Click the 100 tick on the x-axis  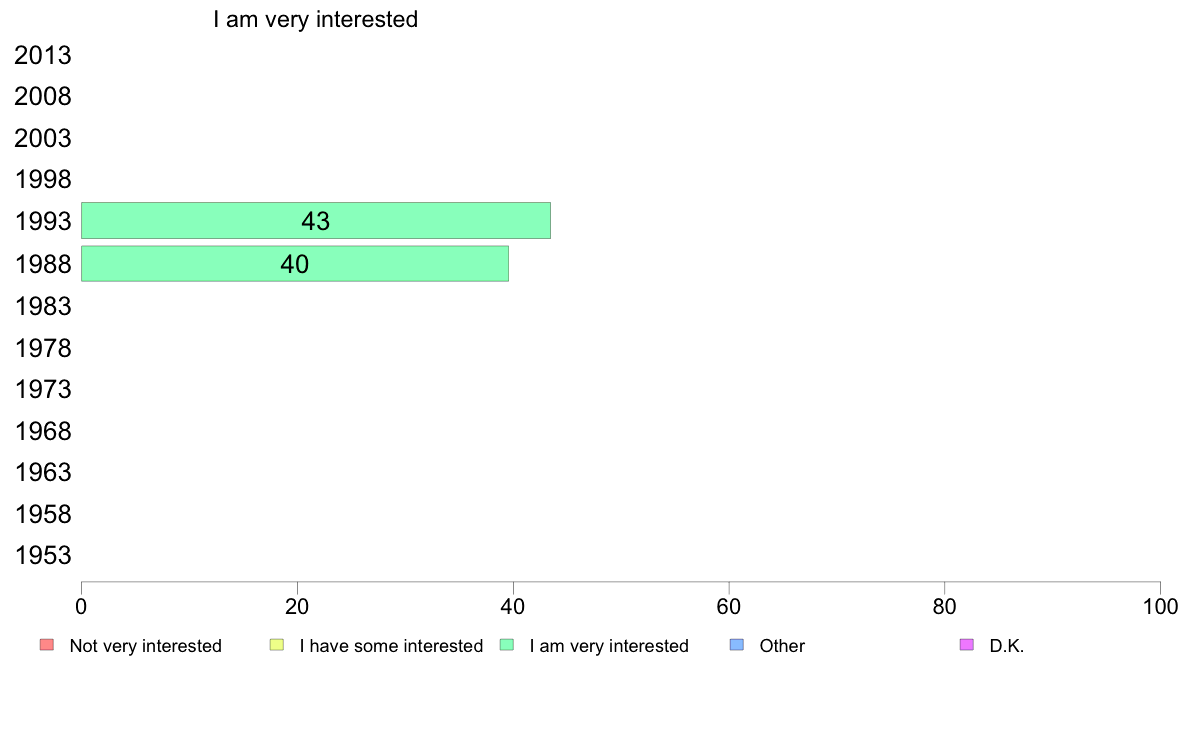(1160, 606)
